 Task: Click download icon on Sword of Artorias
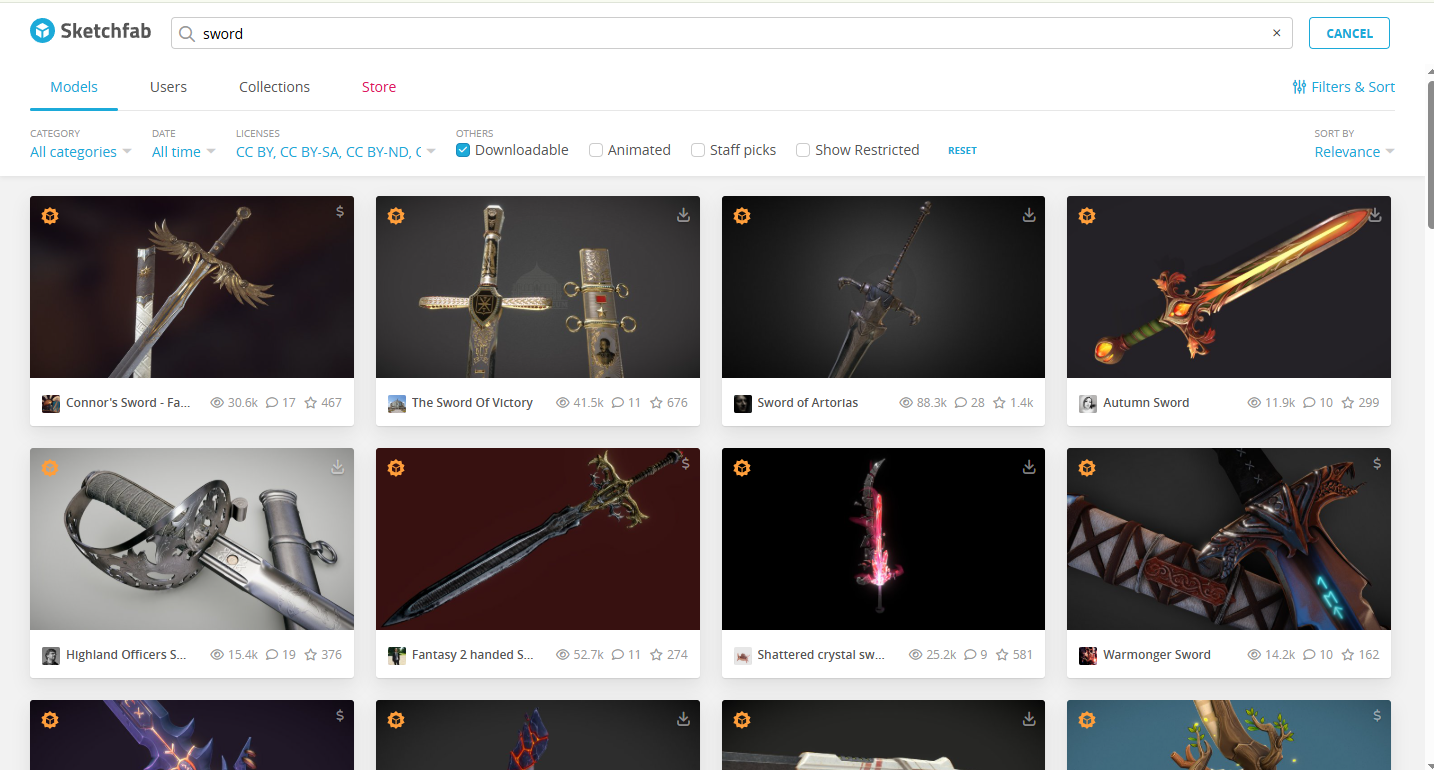(1029, 214)
